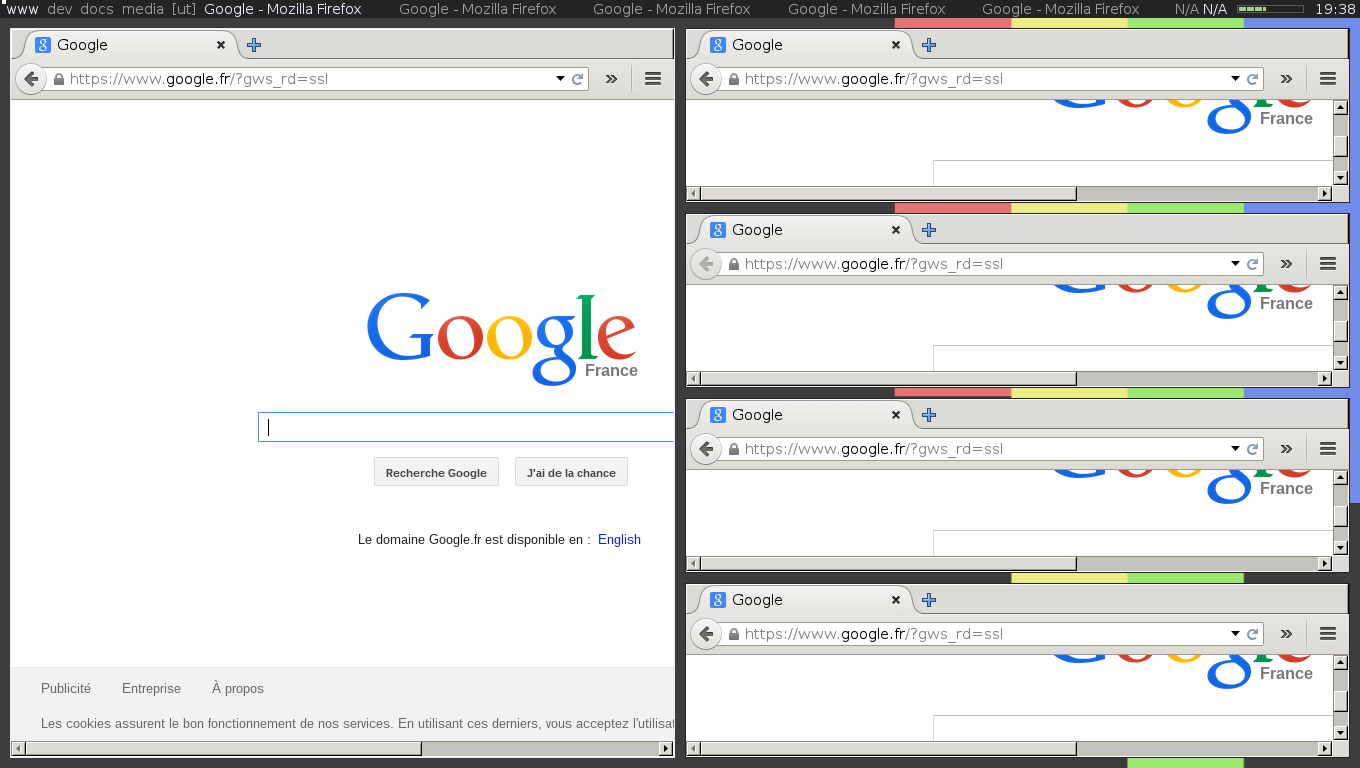
Task: Open the À propos footer link
Action: [x=238, y=688]
